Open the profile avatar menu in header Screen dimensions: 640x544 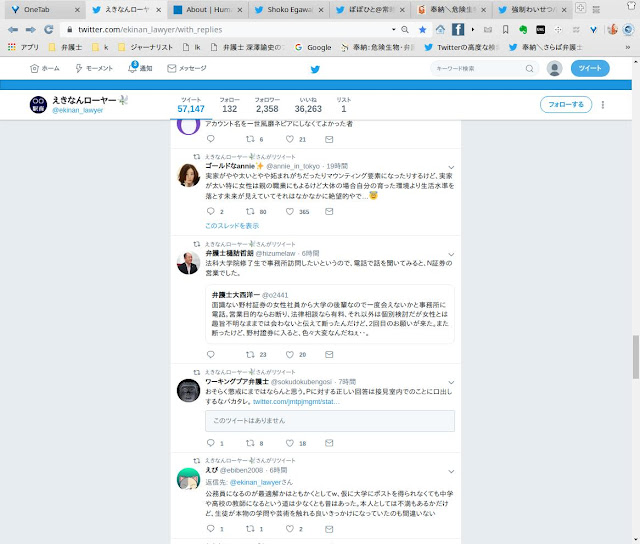pyautogui.click(x=554, y=68)
